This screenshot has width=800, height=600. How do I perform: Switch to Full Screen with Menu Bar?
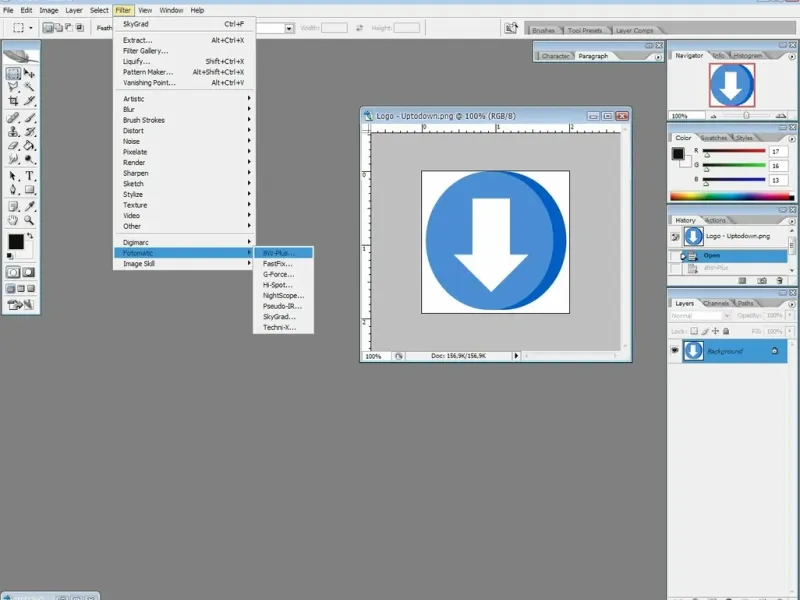[21, 289]
